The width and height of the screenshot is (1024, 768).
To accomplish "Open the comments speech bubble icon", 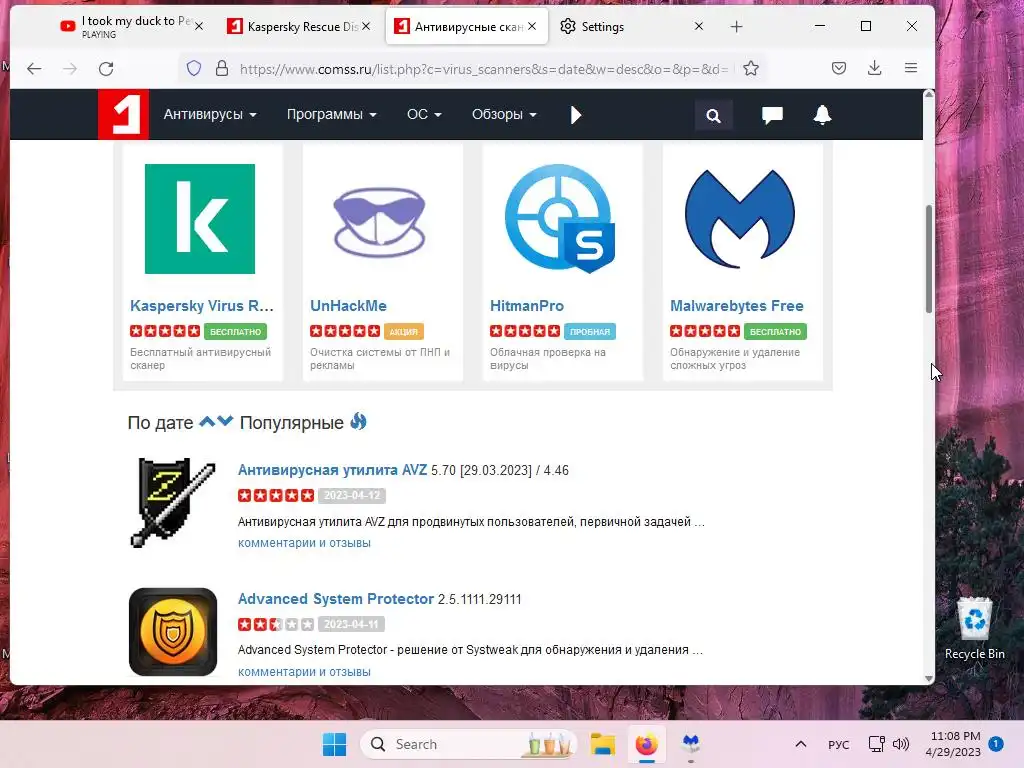I will click(x=772, y=115).
